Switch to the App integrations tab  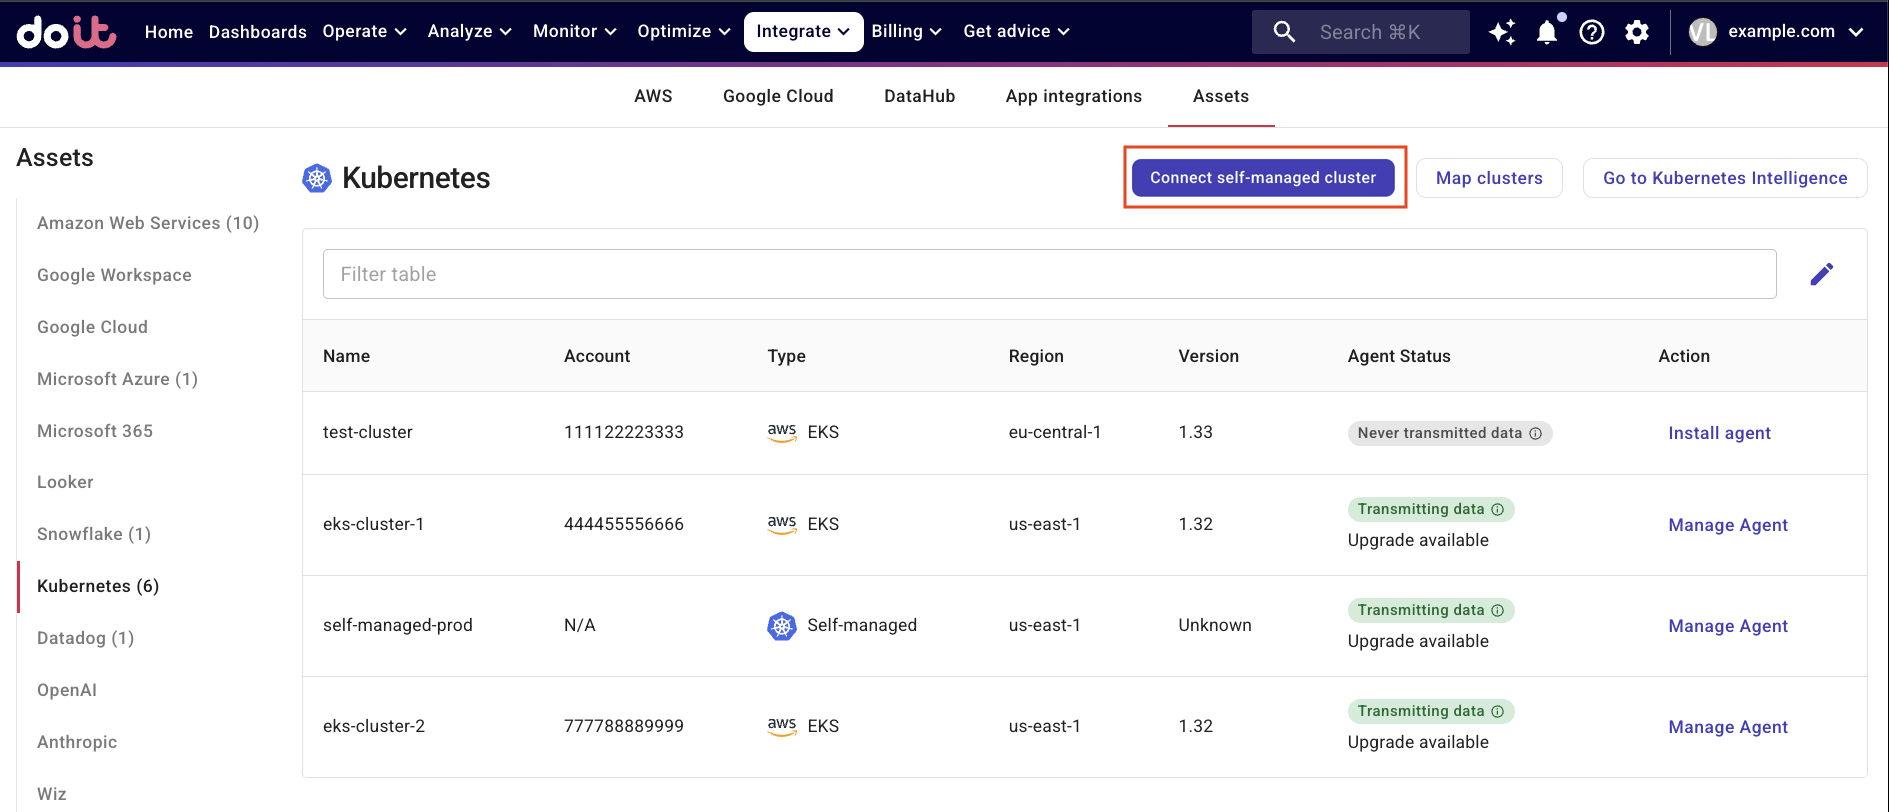click(x=1073, y=96)
